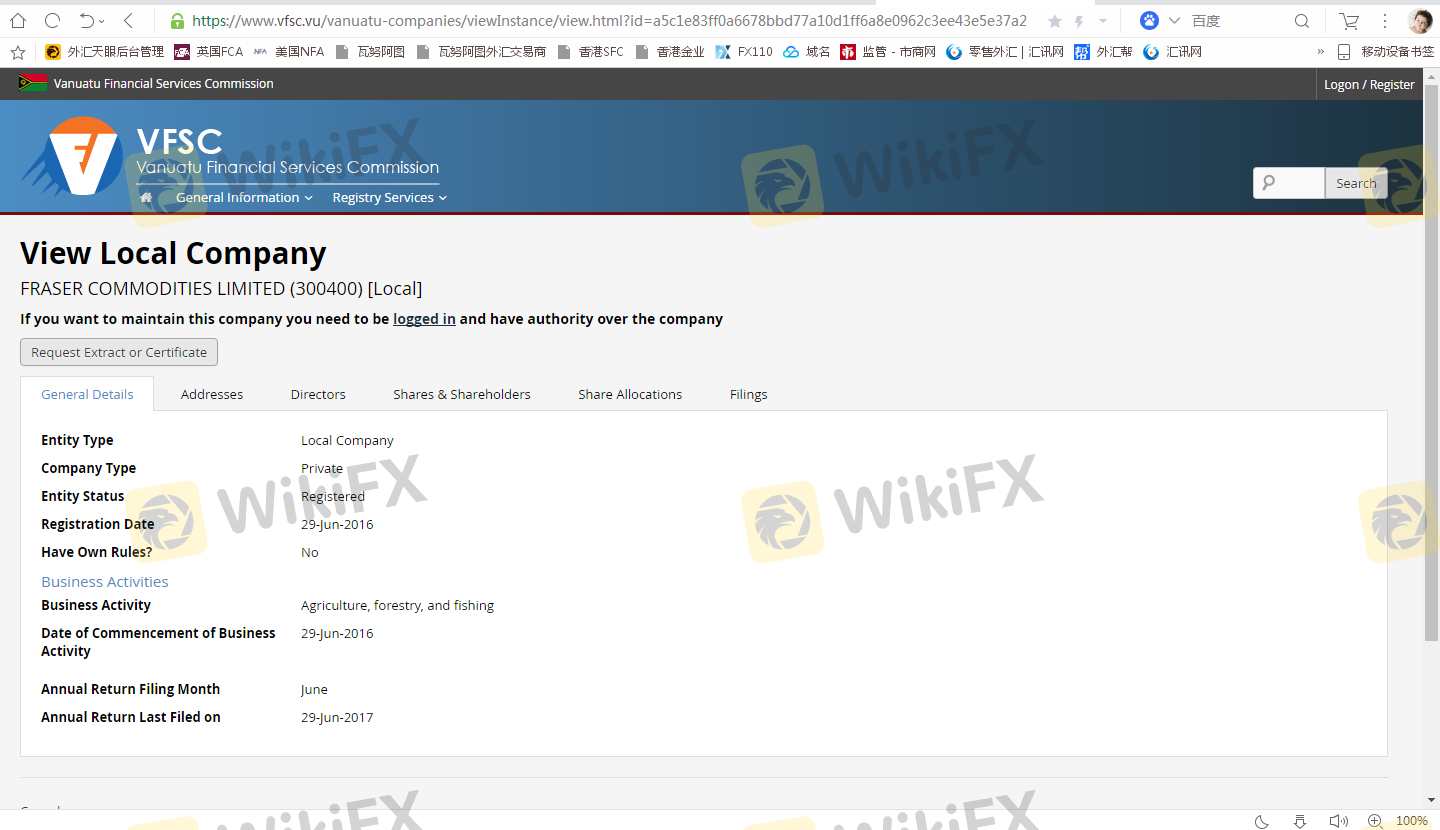Focus the address bar URL field
The height and width of the screenshot is (830, 1440).
[609, 20]
